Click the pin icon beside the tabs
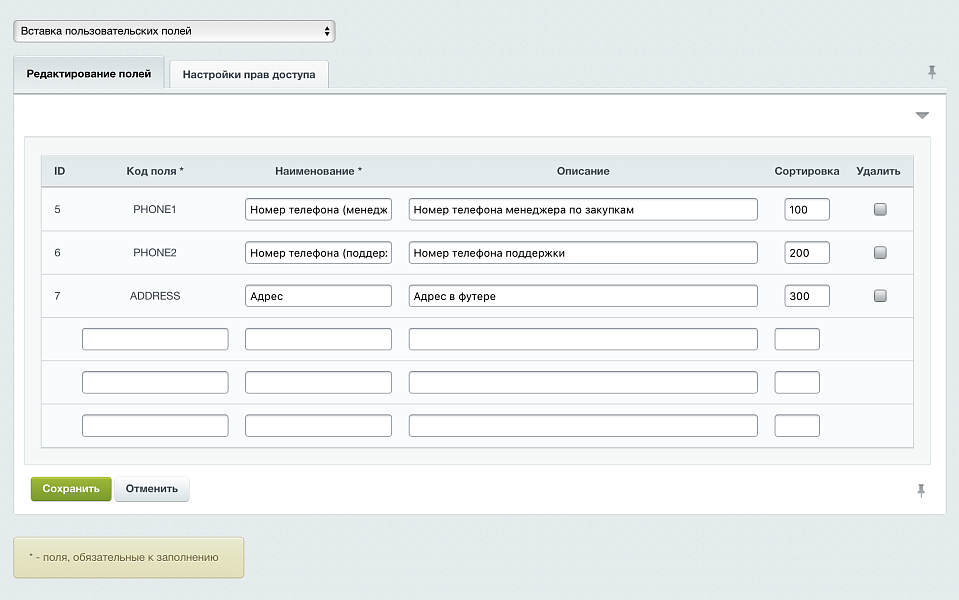959x600 pixels. [932, 72]
